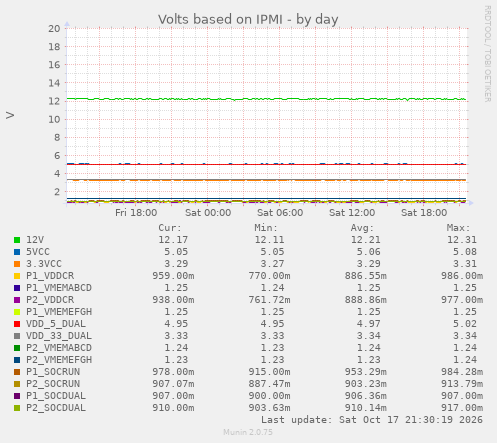Select the 12V legend label
Image resolution: width=497 pixels, height=443 pixels.
click(35, 240)
